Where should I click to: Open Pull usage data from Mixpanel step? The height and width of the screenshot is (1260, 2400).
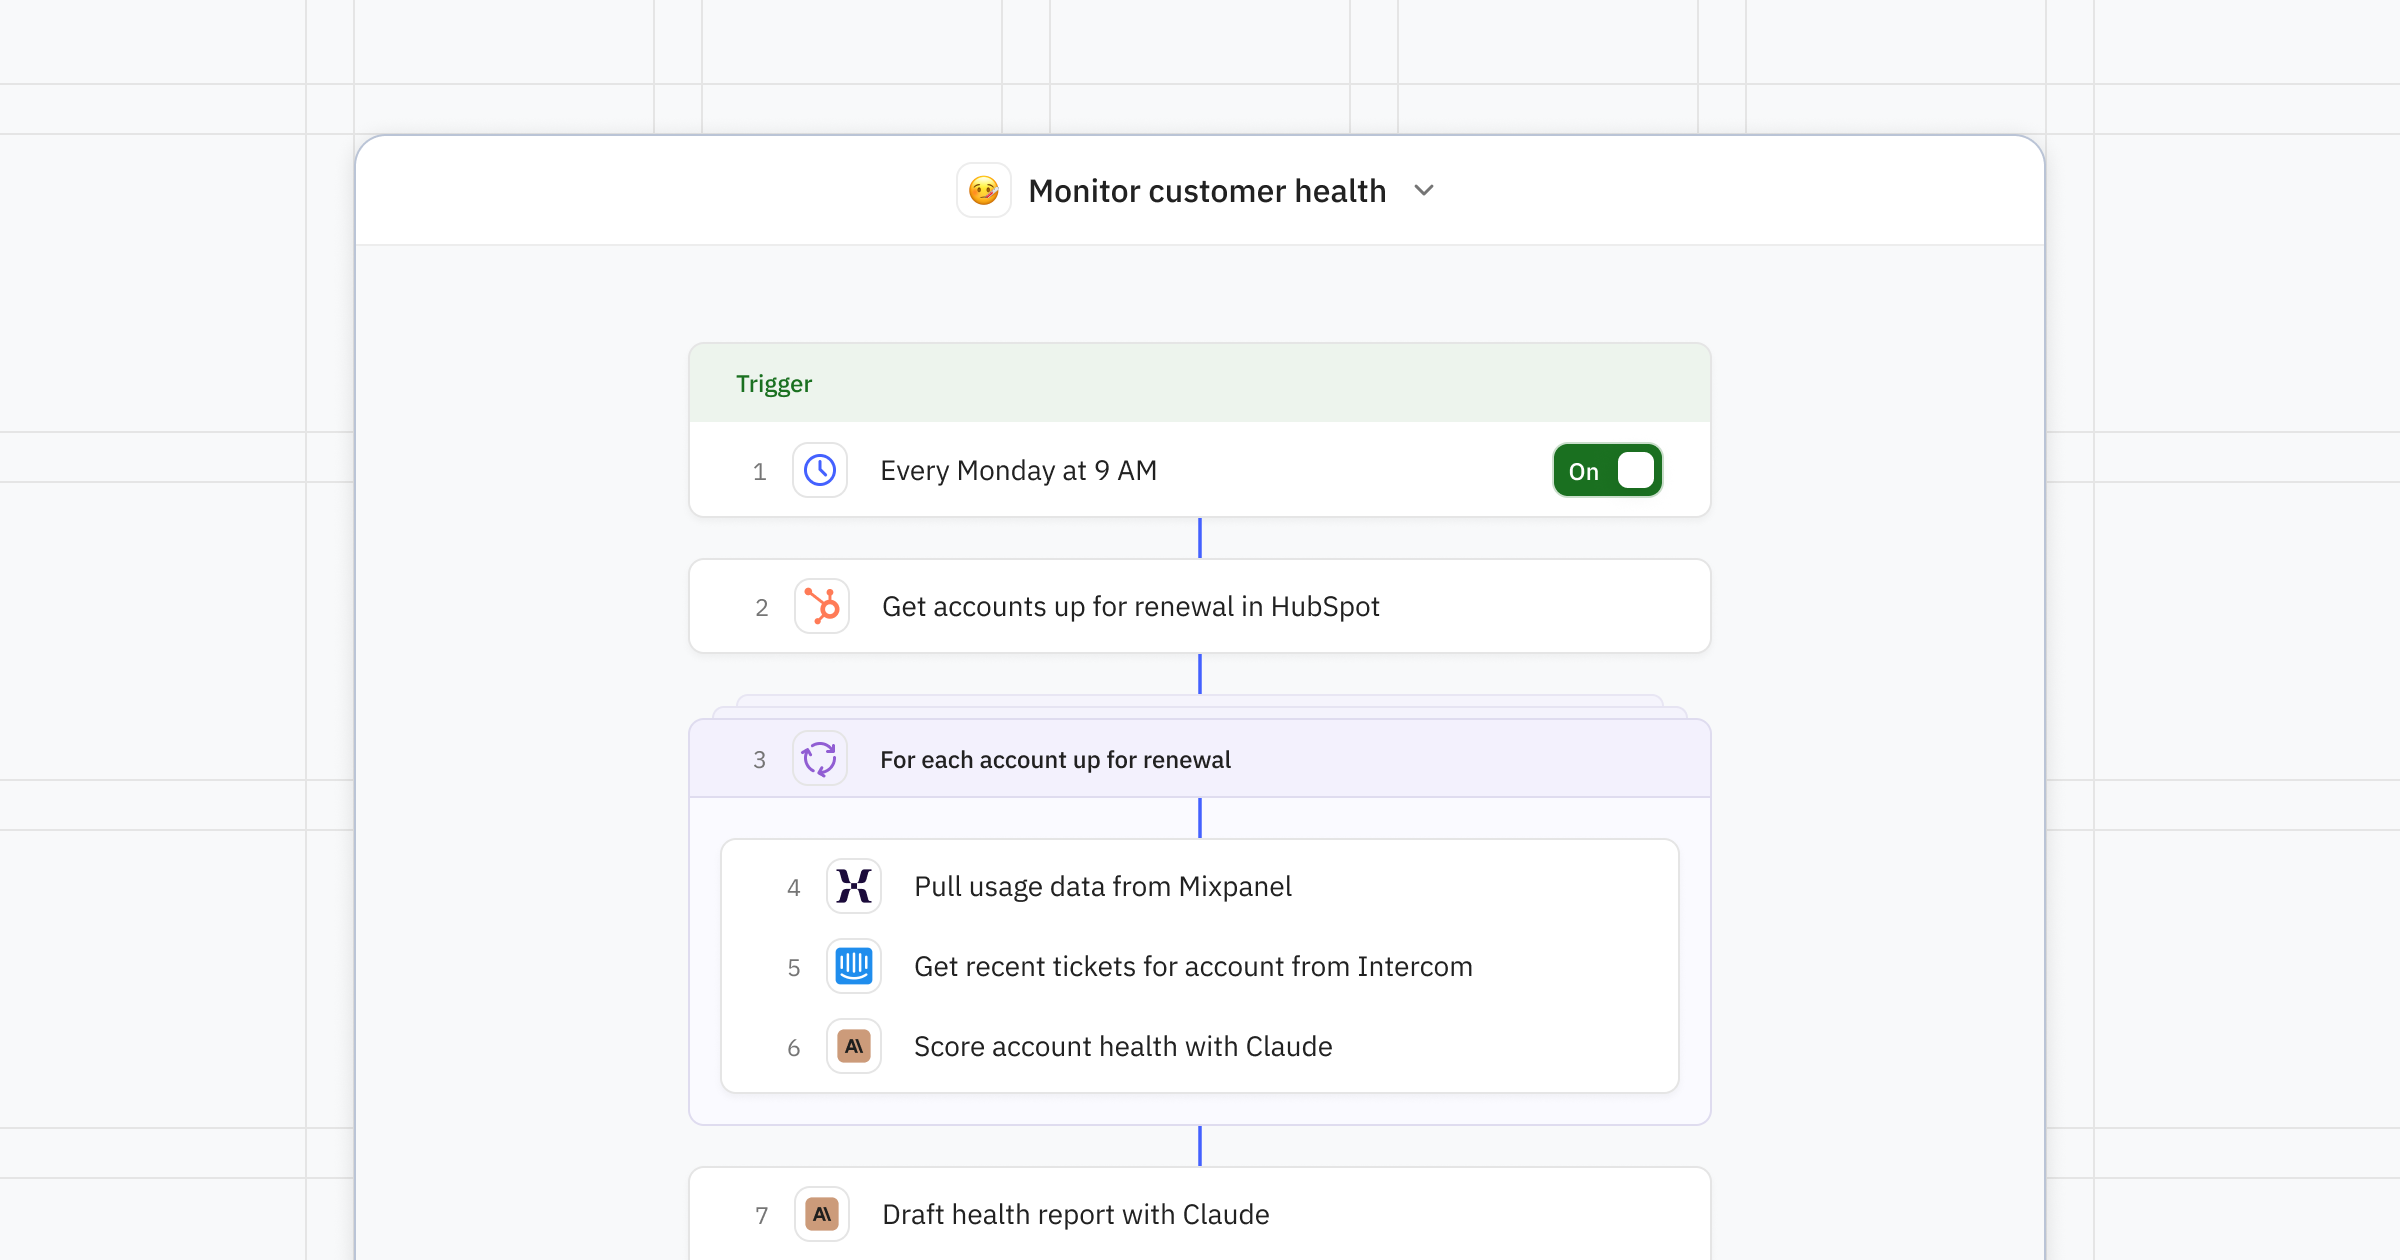[1200, 886]
